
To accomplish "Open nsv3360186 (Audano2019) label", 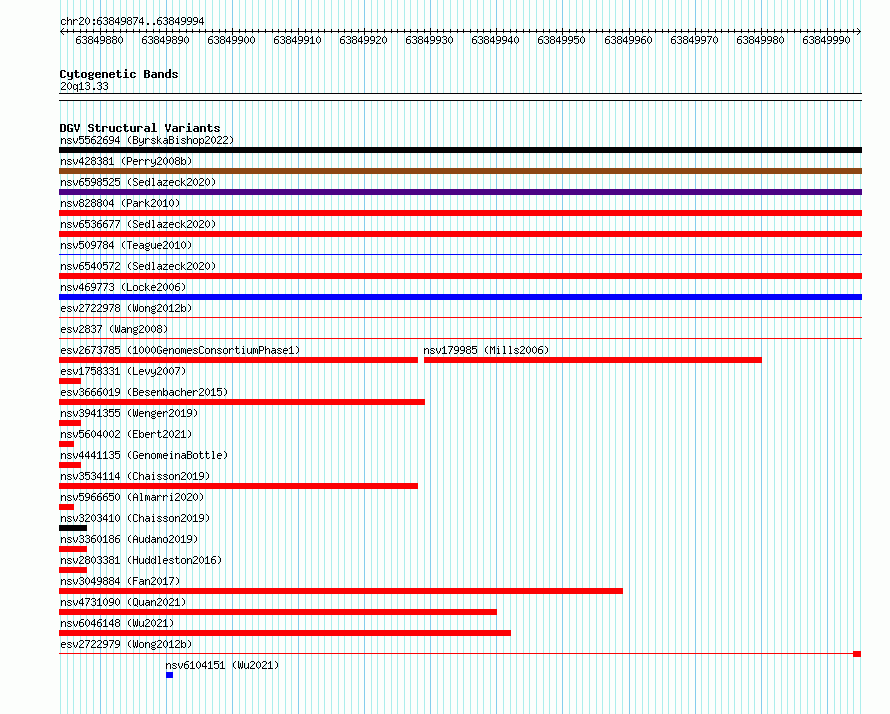I will pyautogui.click(x=129, y=539).
